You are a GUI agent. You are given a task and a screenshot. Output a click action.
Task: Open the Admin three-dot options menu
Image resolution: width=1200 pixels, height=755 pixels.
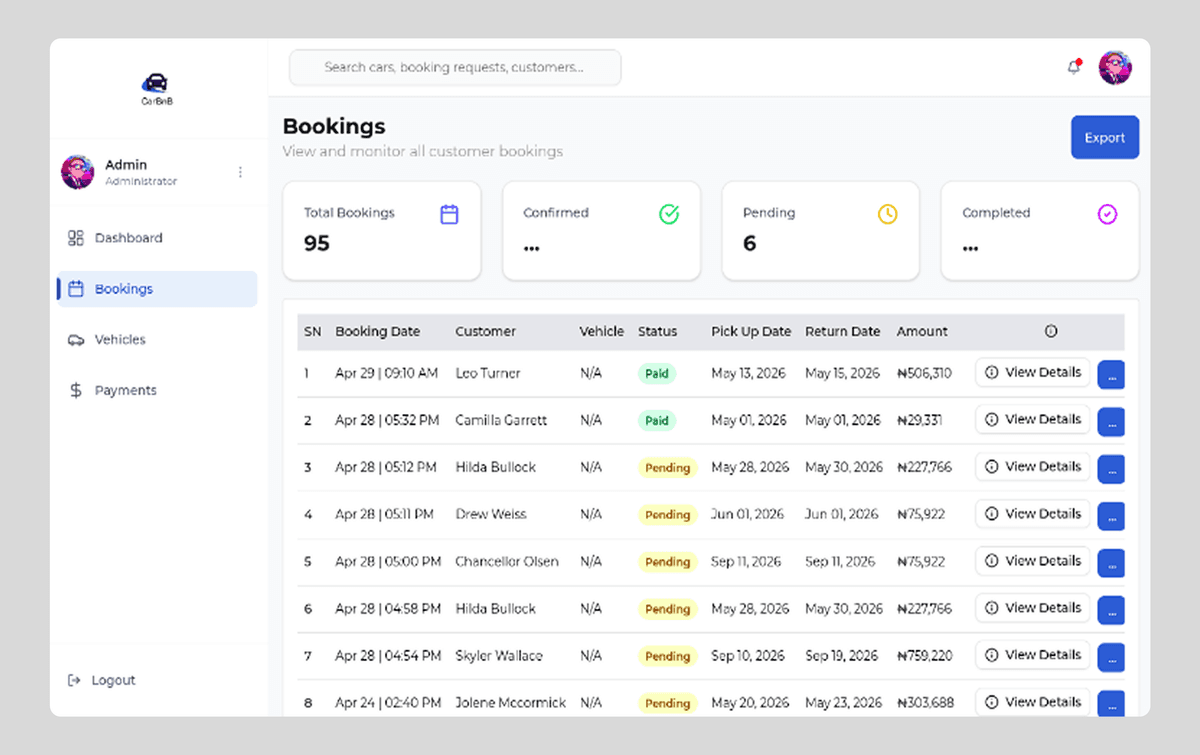pyautogui.click(x=240, y=172)
